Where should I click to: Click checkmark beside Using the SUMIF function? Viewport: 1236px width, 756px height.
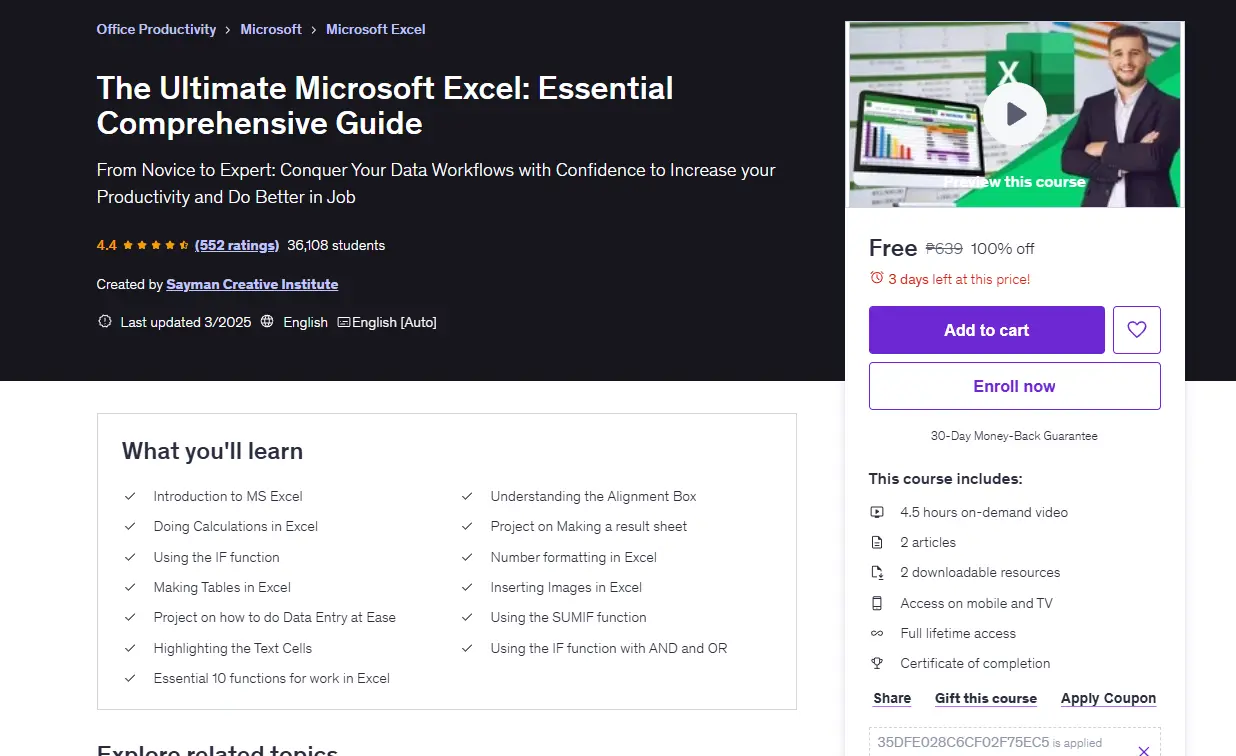pos(467,617)
